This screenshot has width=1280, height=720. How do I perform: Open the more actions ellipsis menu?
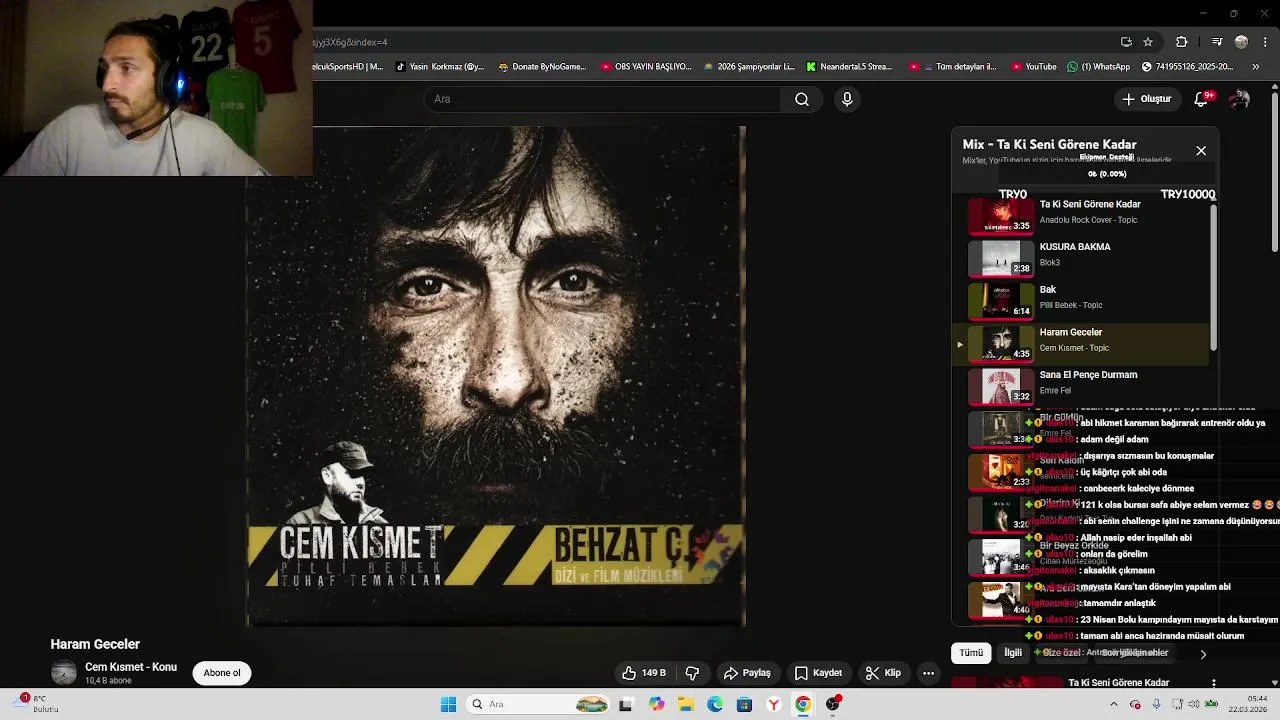point(928,673)
